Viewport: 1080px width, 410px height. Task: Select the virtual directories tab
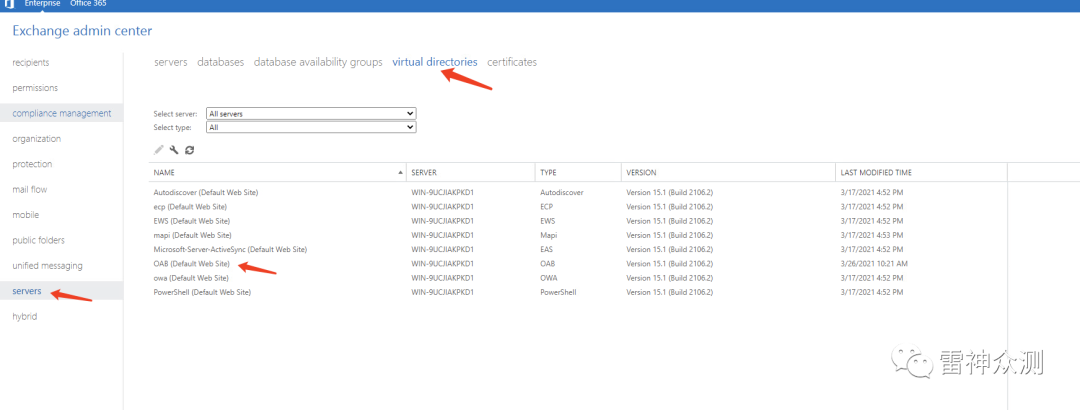click(435, 62)
